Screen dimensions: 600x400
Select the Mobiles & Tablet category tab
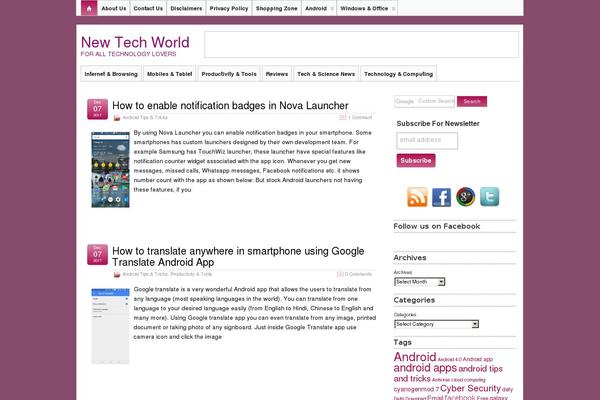point(170,74)
